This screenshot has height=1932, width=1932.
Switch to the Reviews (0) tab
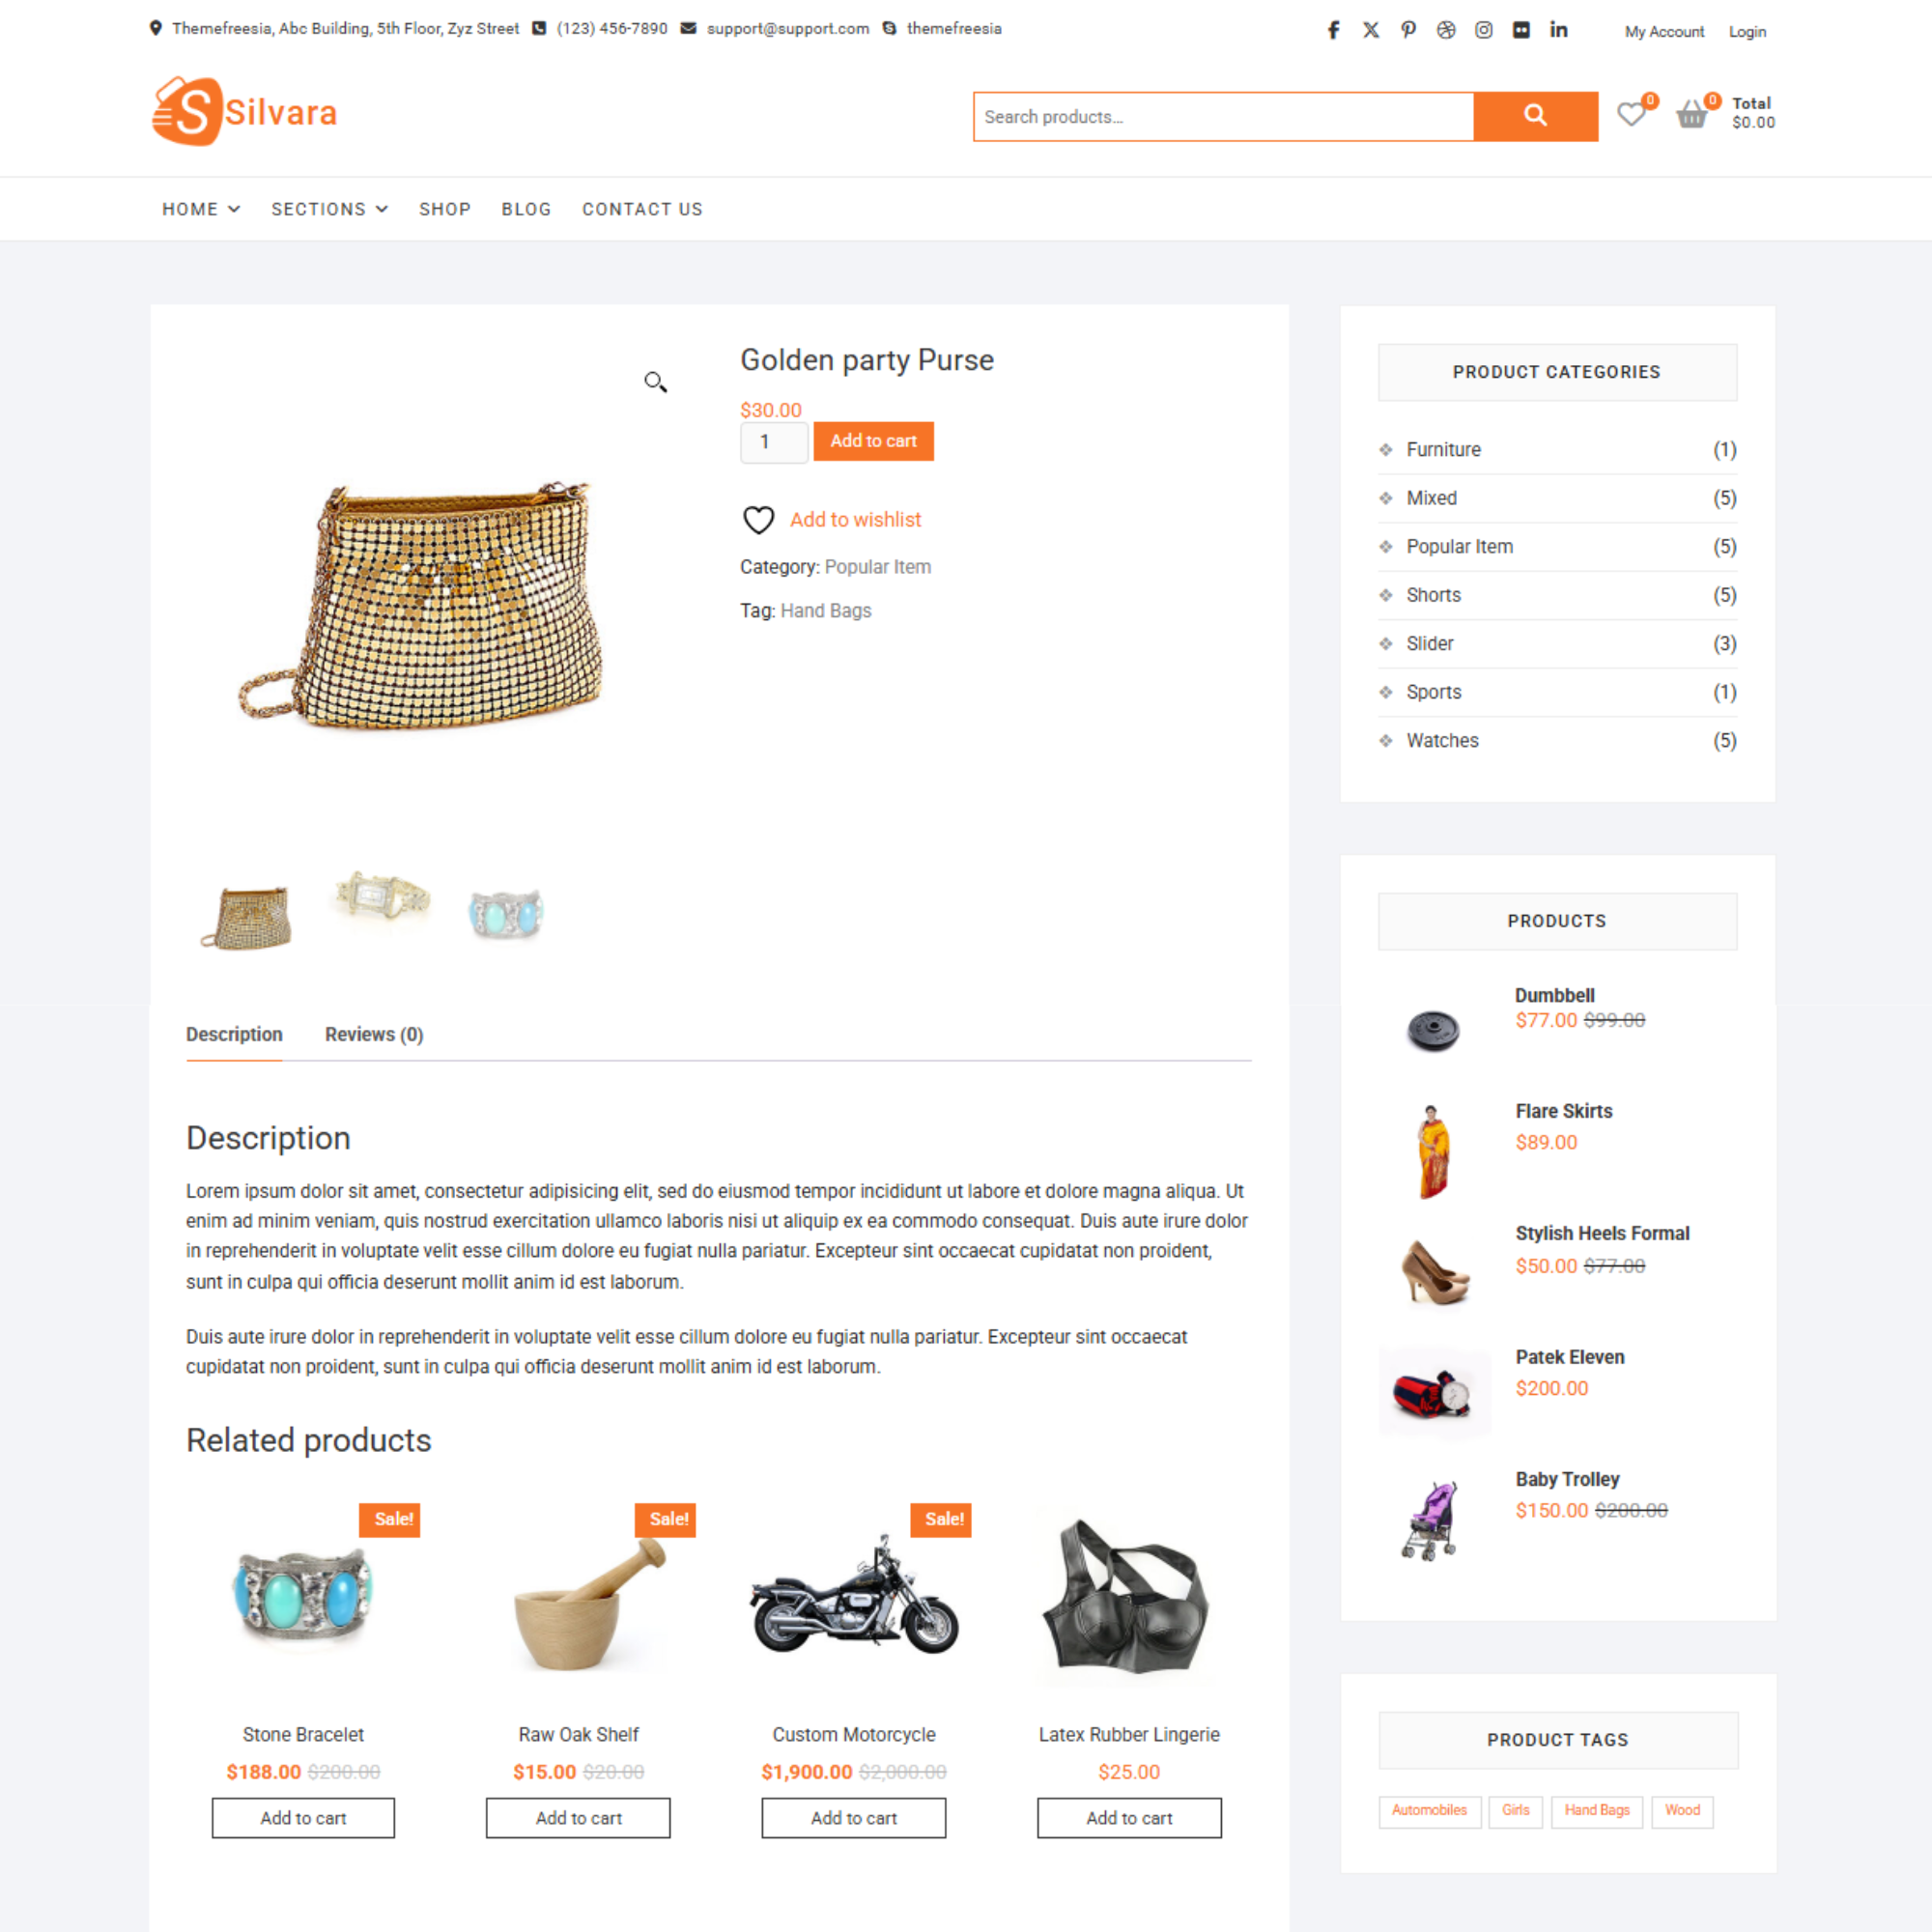374,1034
